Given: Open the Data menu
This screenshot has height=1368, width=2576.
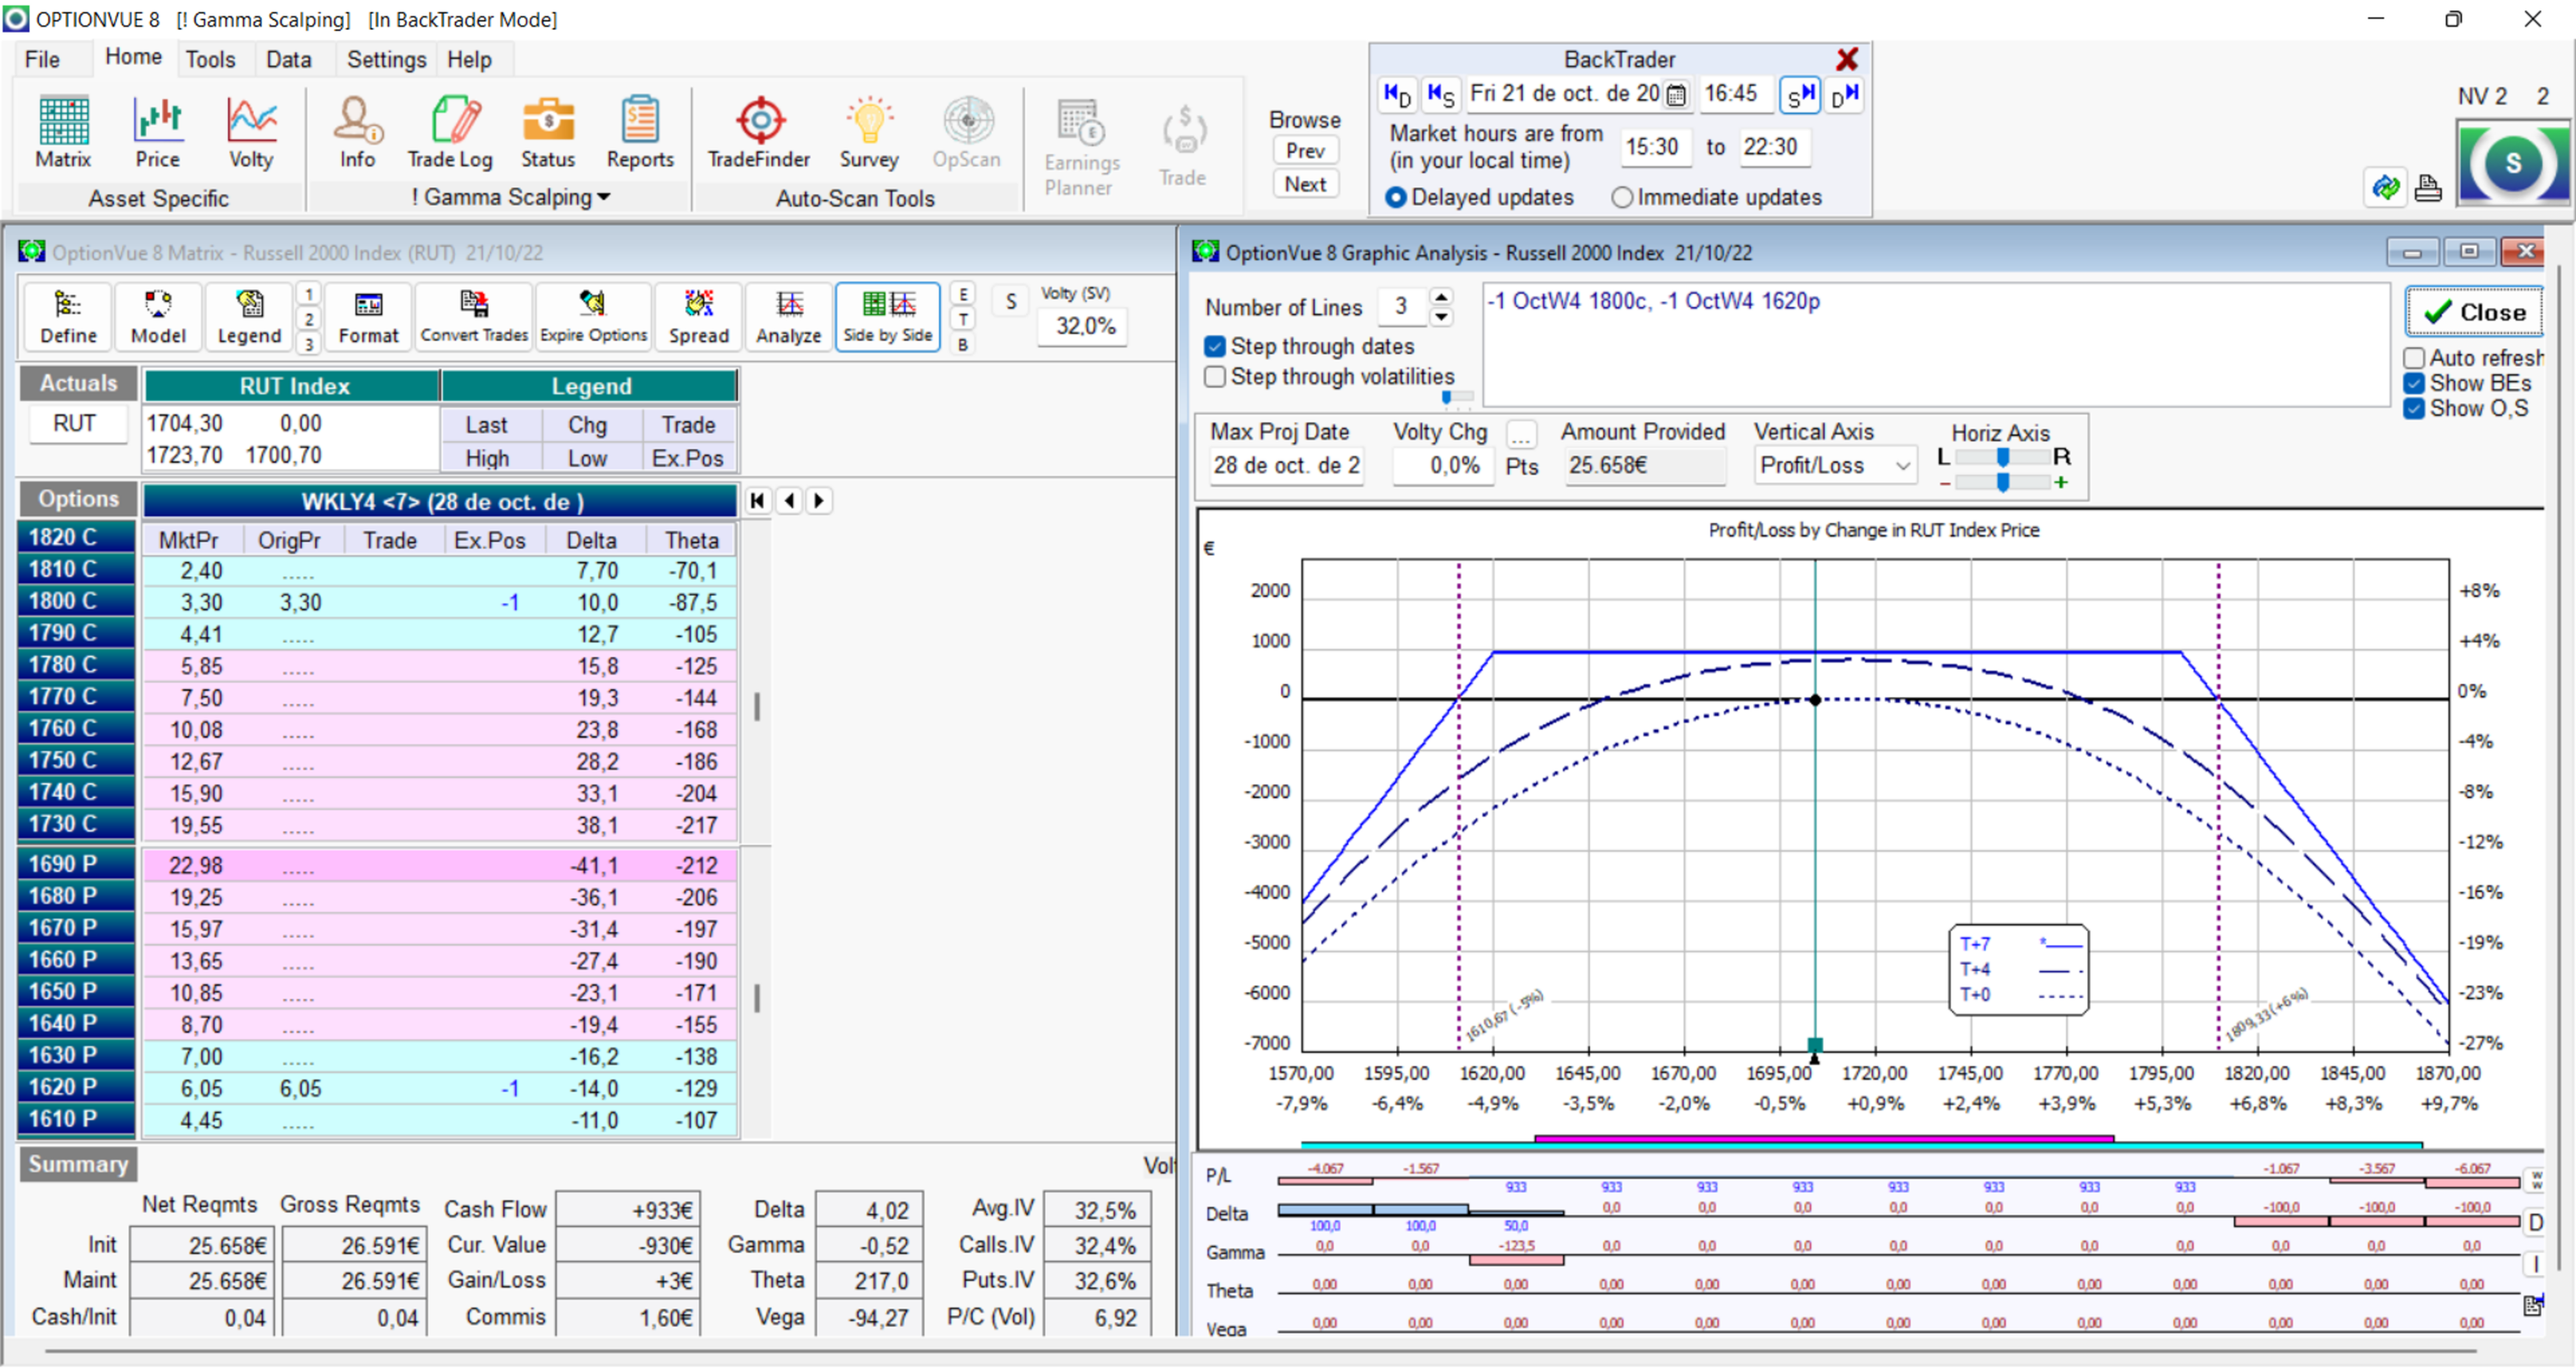Looking at the screenshot, I should (x=289, y=59).
